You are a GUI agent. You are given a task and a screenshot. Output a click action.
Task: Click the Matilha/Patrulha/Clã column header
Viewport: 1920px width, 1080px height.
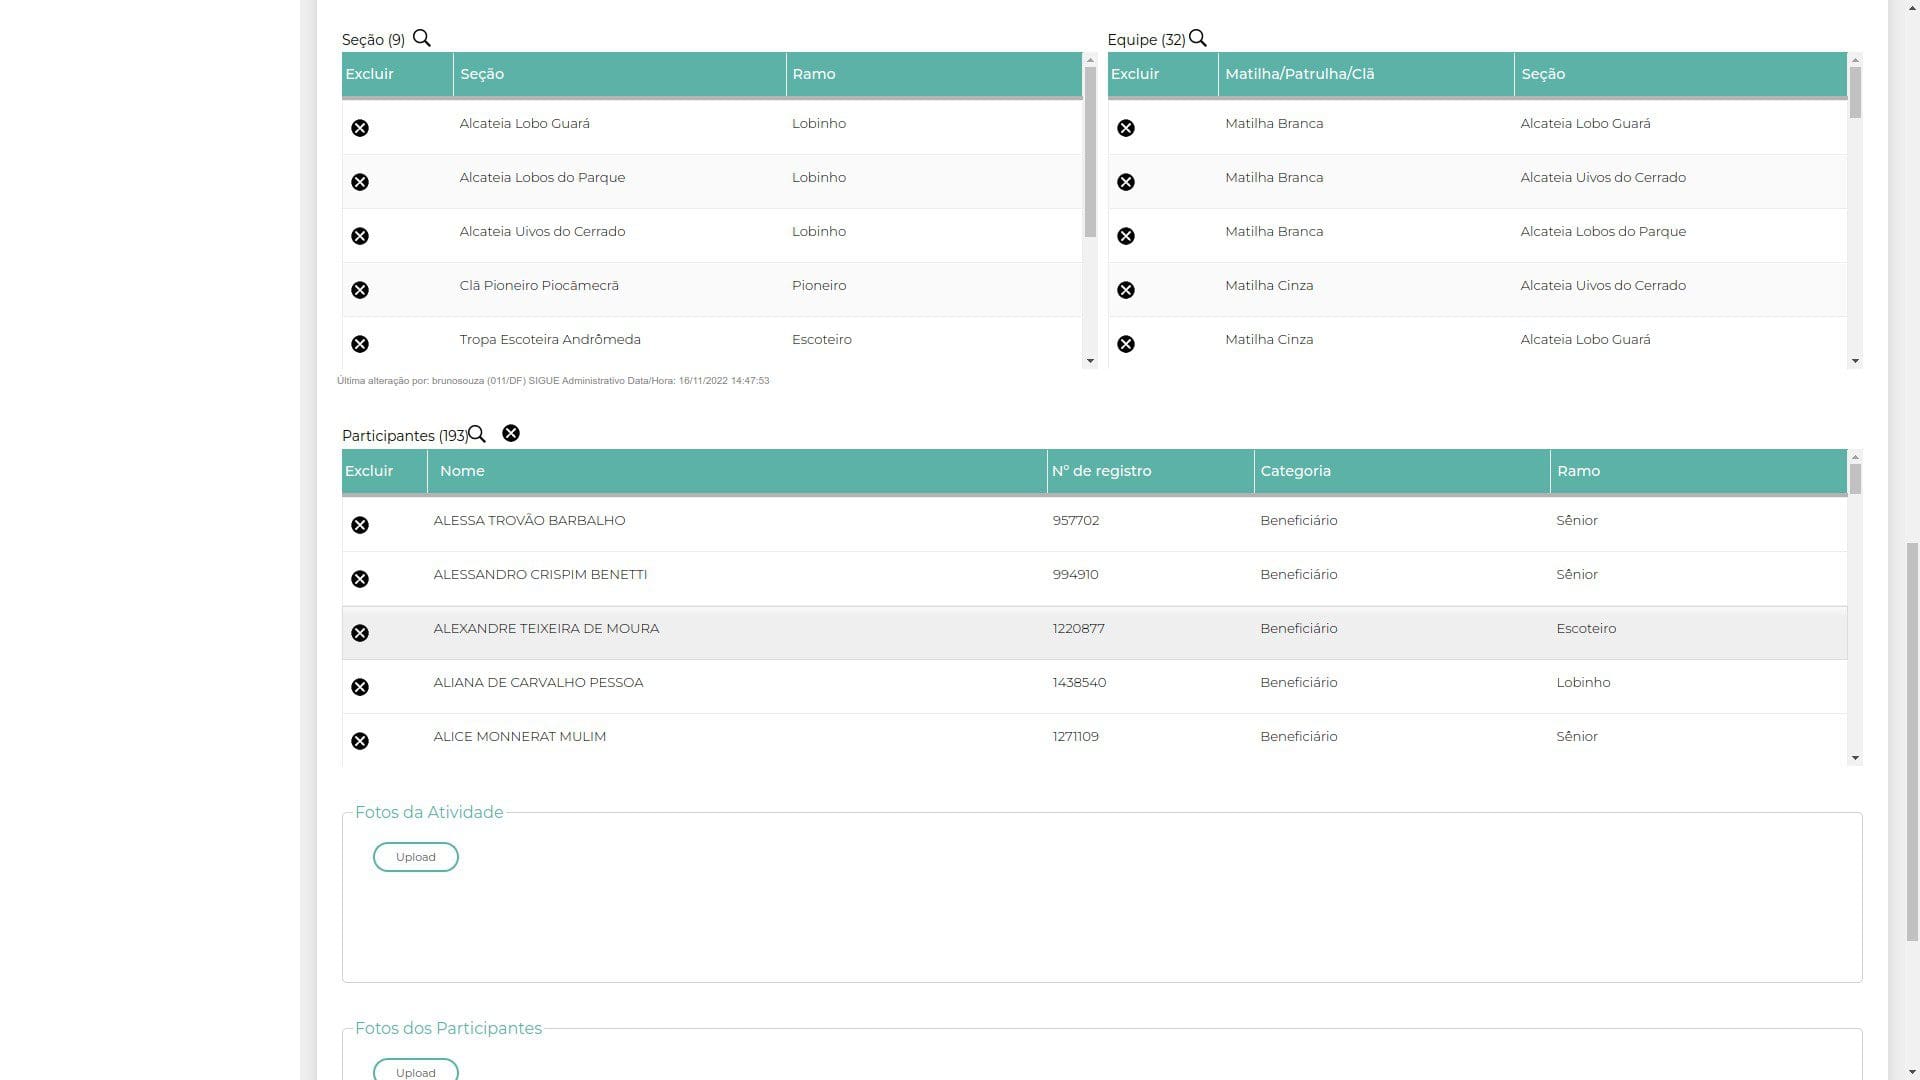pos(1299,74)
